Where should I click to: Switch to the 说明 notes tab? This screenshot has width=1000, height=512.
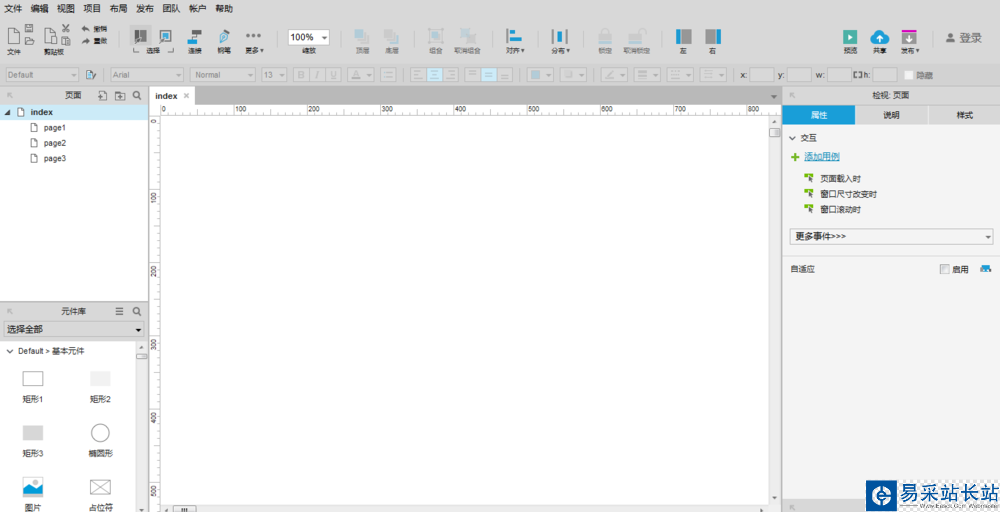click(892, 115)
